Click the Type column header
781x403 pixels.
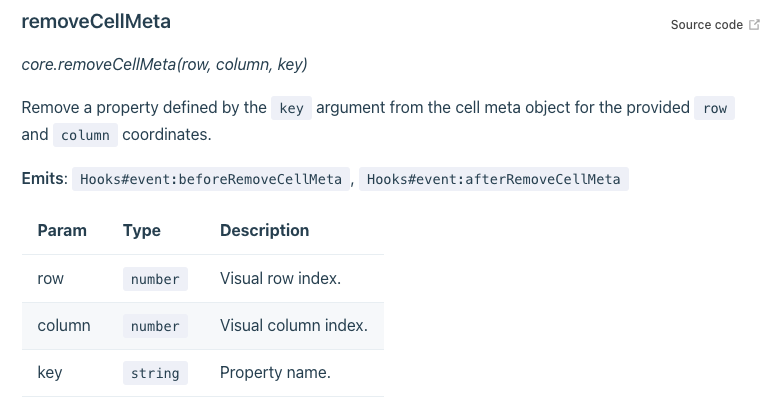tap(141, 231)
